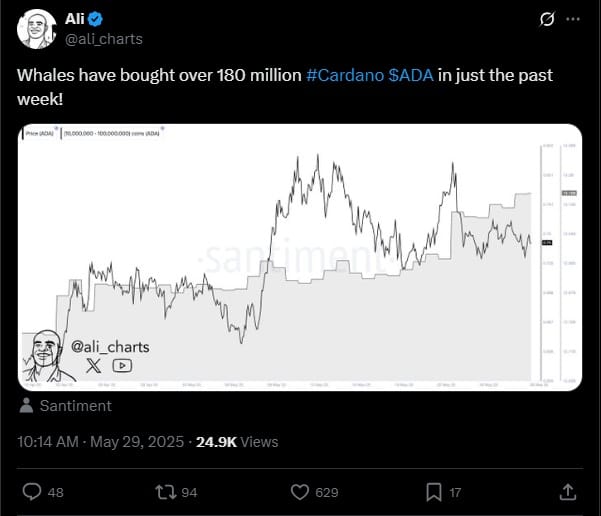Open the three-dot more options menu
This screenshot has height=516, width=601.
[573, 19]
